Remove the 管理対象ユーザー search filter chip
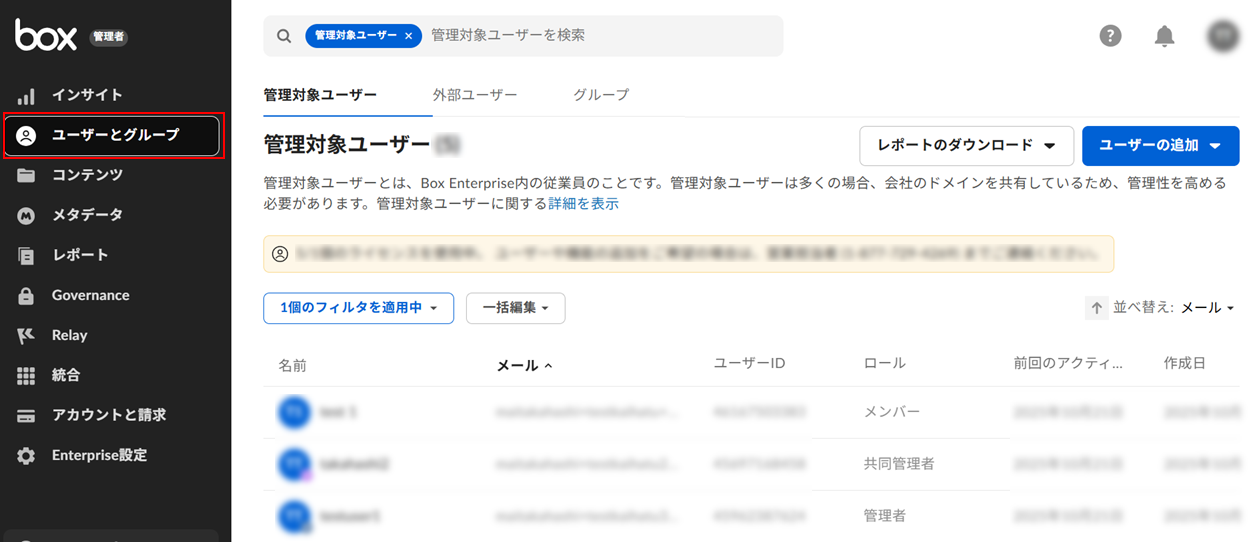The image size is (1259, 542). coord(408,35)
